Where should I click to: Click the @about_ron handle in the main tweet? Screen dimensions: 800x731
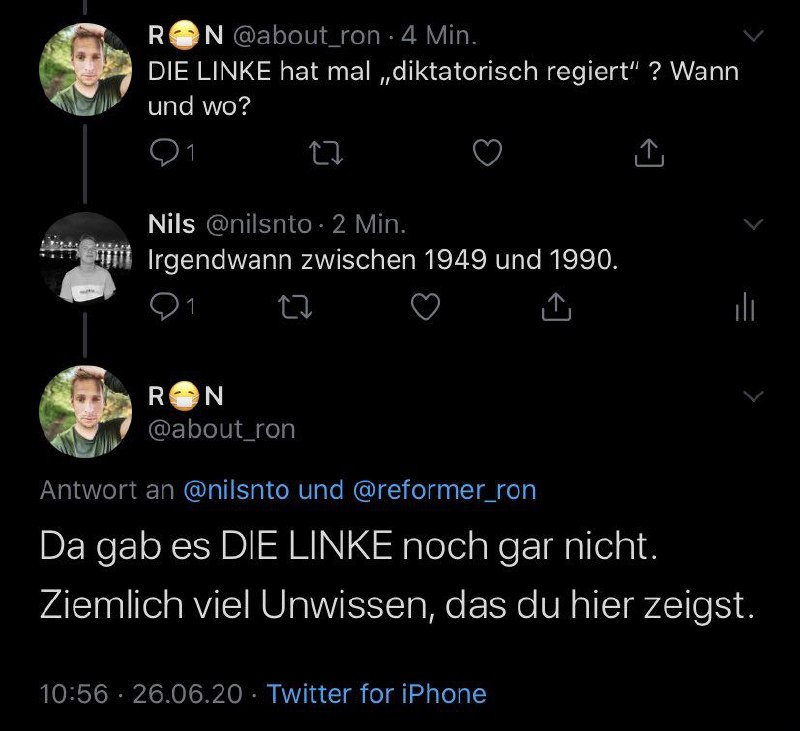tap(221, 429)
